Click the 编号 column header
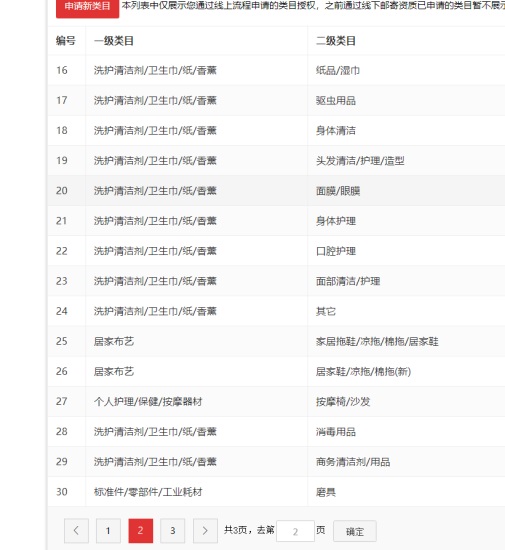Image resolution: width=505 pixels, height=550 pixels. click(x=66, y=41)
